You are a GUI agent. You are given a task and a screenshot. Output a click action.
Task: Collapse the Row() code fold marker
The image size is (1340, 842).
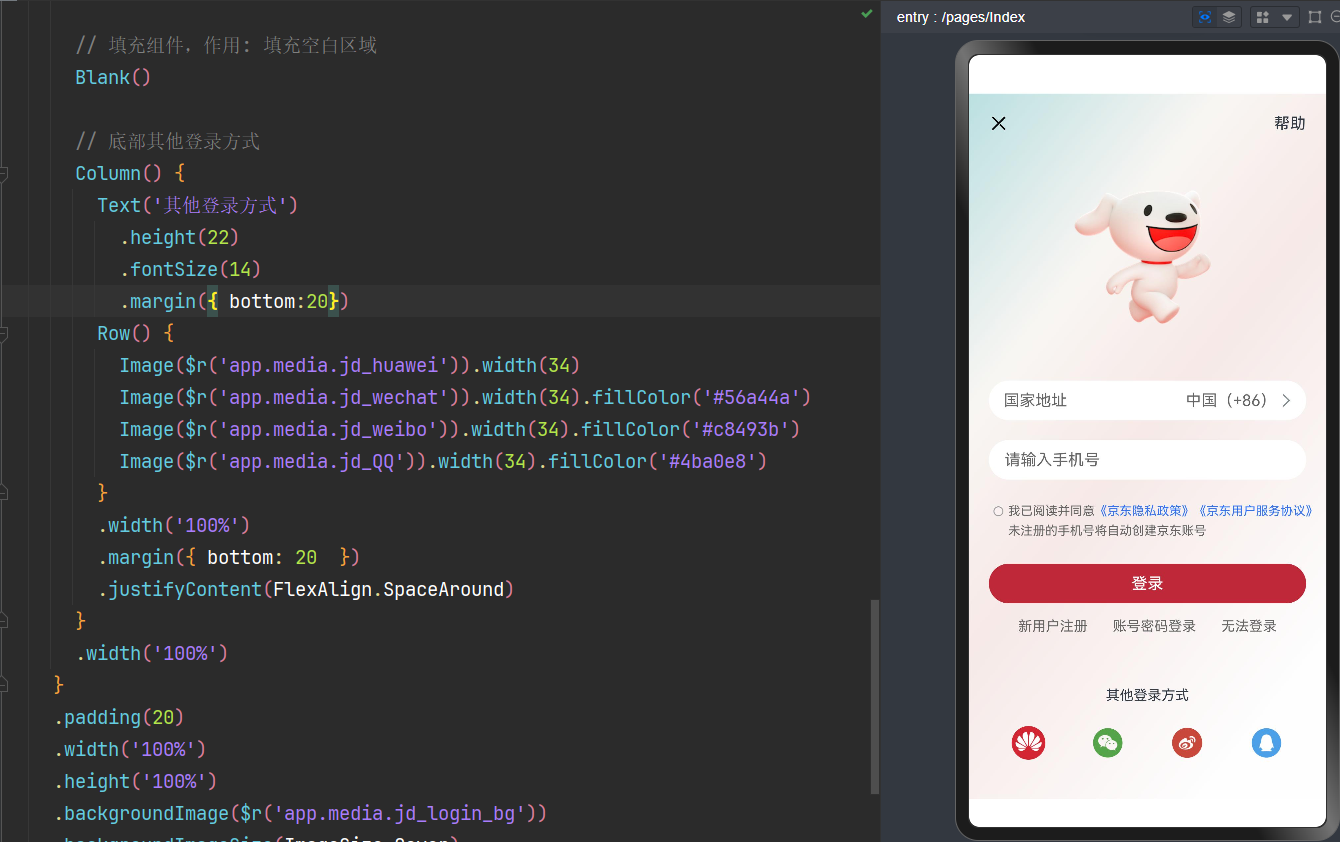coord(4,334)
